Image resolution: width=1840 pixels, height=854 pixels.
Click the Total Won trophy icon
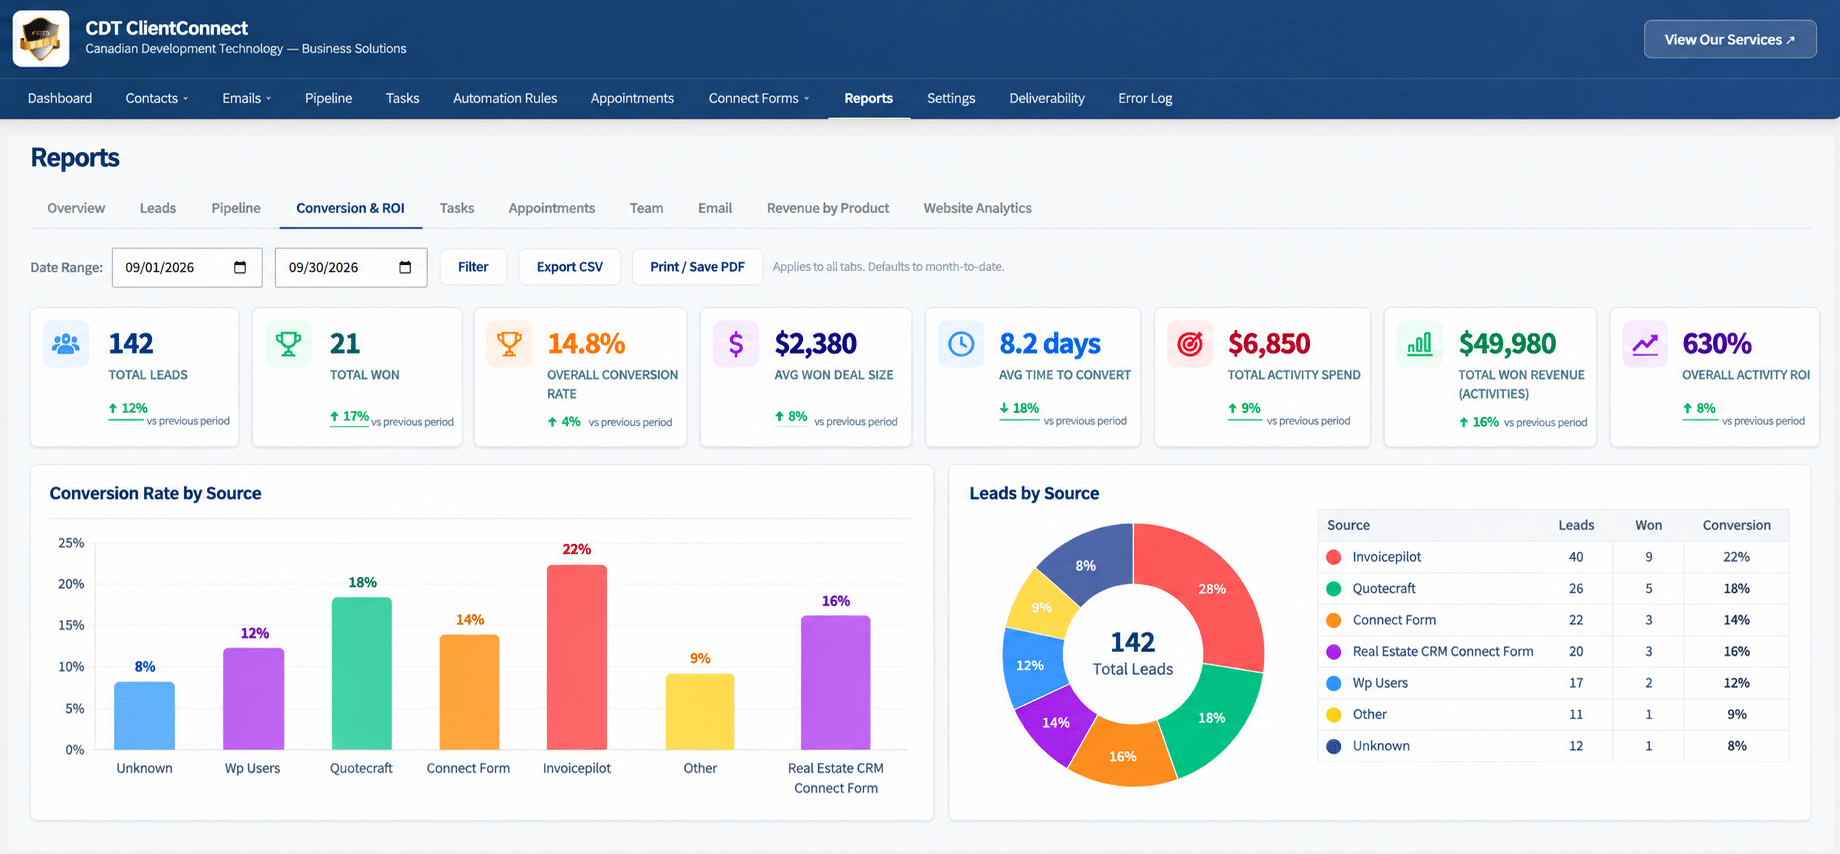pos(288,344)
